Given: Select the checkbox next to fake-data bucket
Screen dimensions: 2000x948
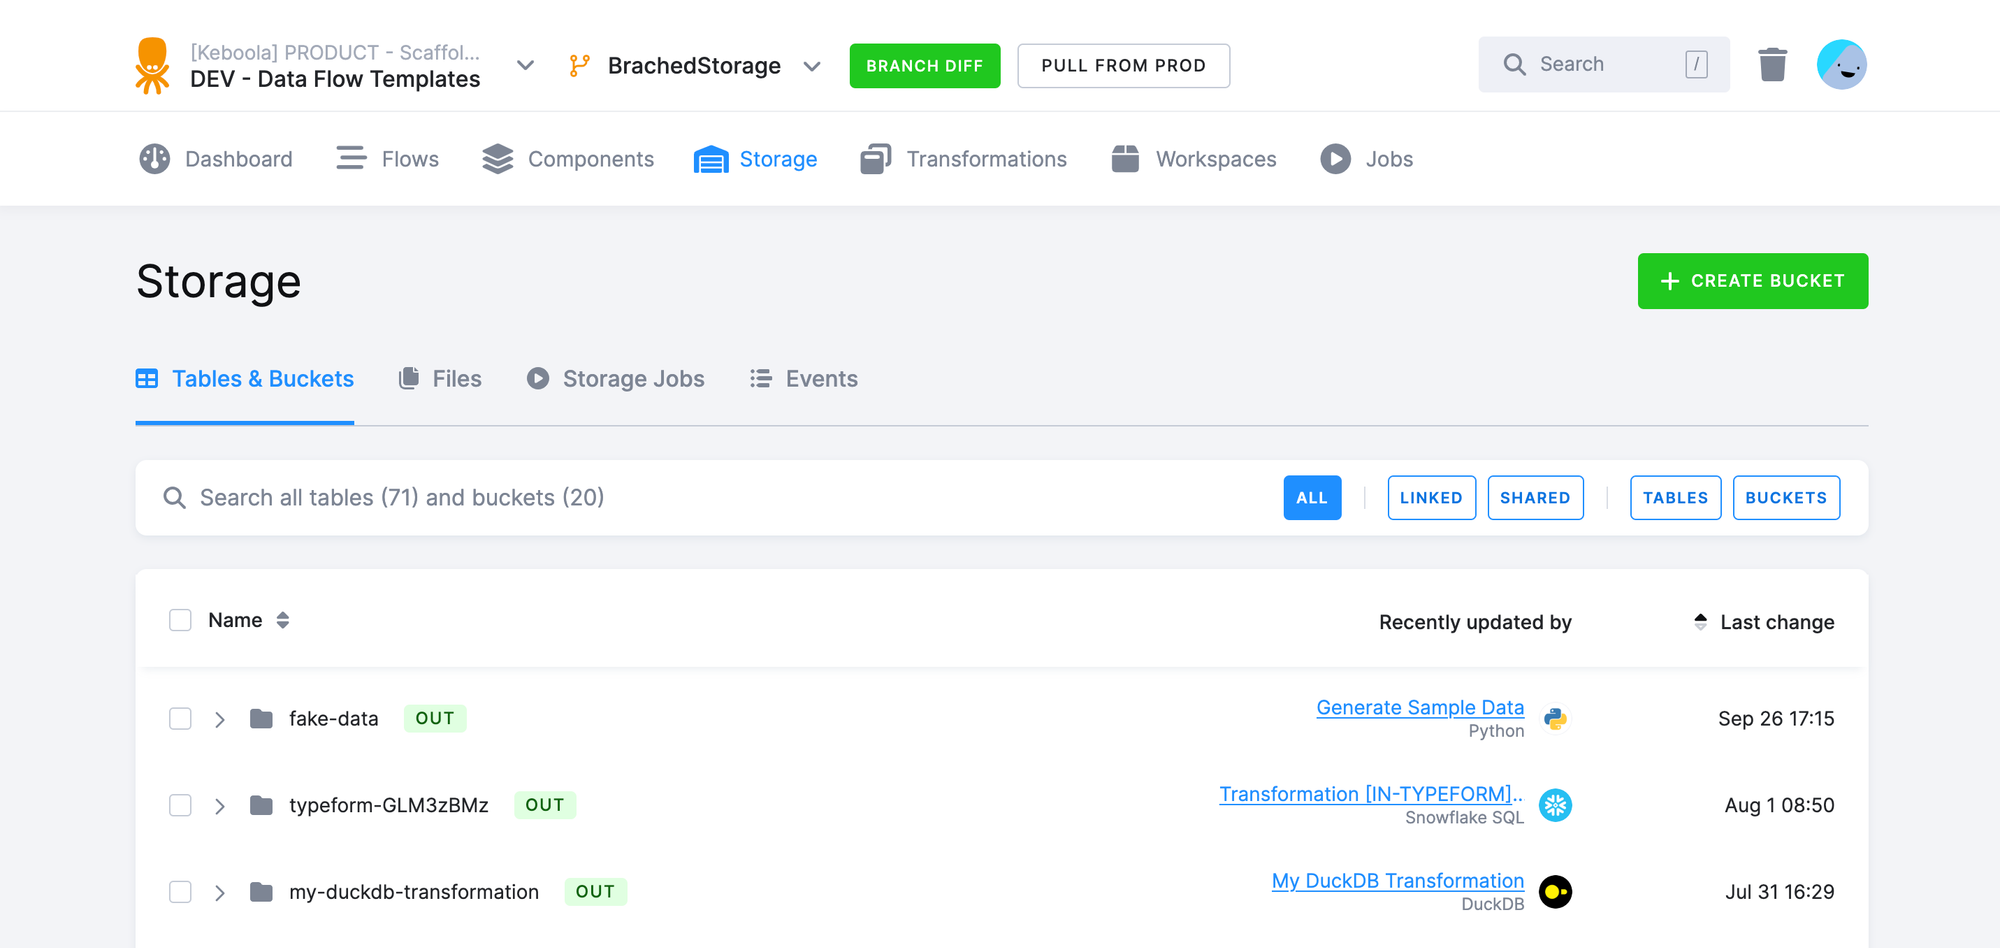Looking at the screenshot, I should point(180,718).
